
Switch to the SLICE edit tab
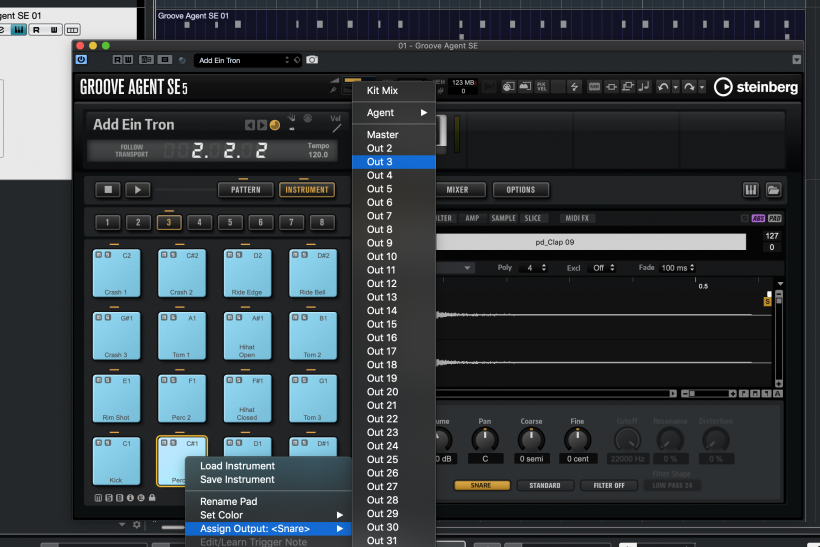533,218
